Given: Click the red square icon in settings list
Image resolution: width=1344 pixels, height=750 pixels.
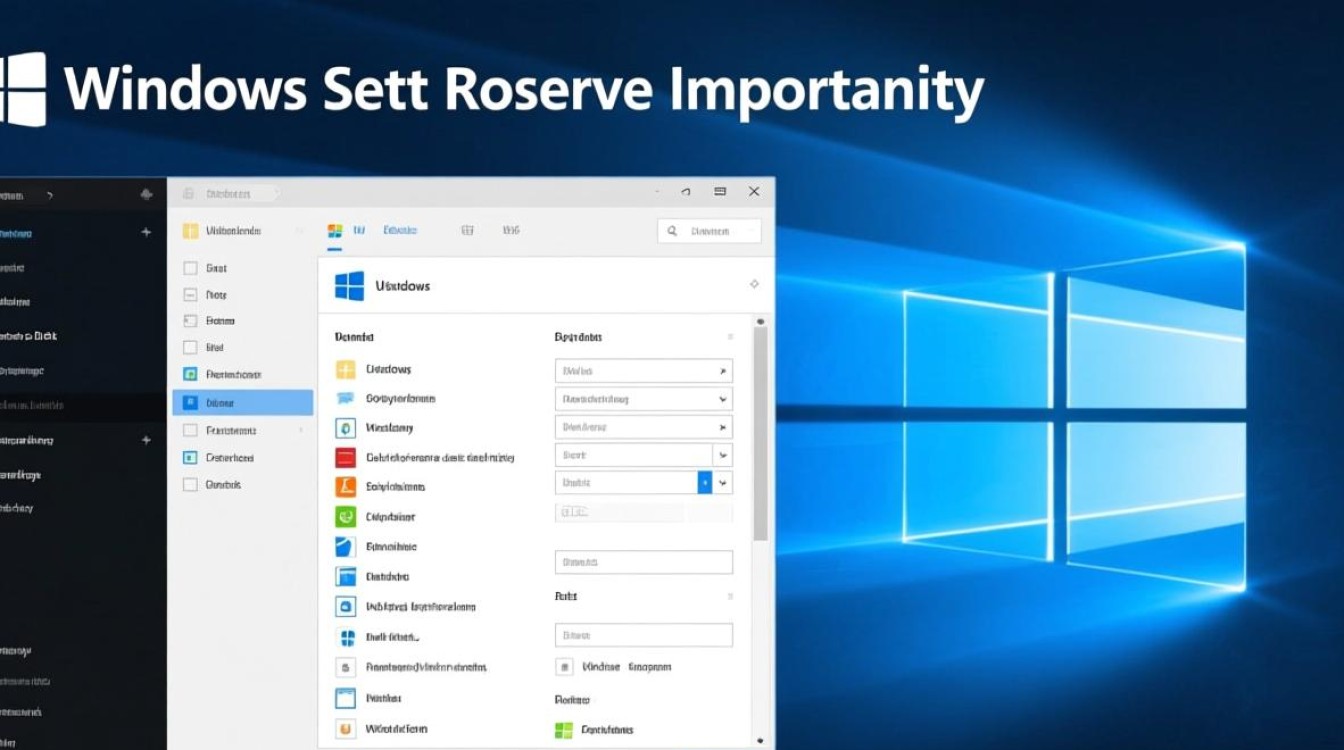Looking at the screenshot, I should (345, 458).
